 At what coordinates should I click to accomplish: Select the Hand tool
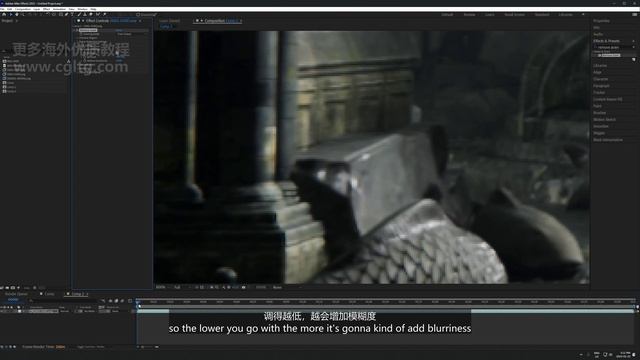pyautogui.click(x=17, y=14)
